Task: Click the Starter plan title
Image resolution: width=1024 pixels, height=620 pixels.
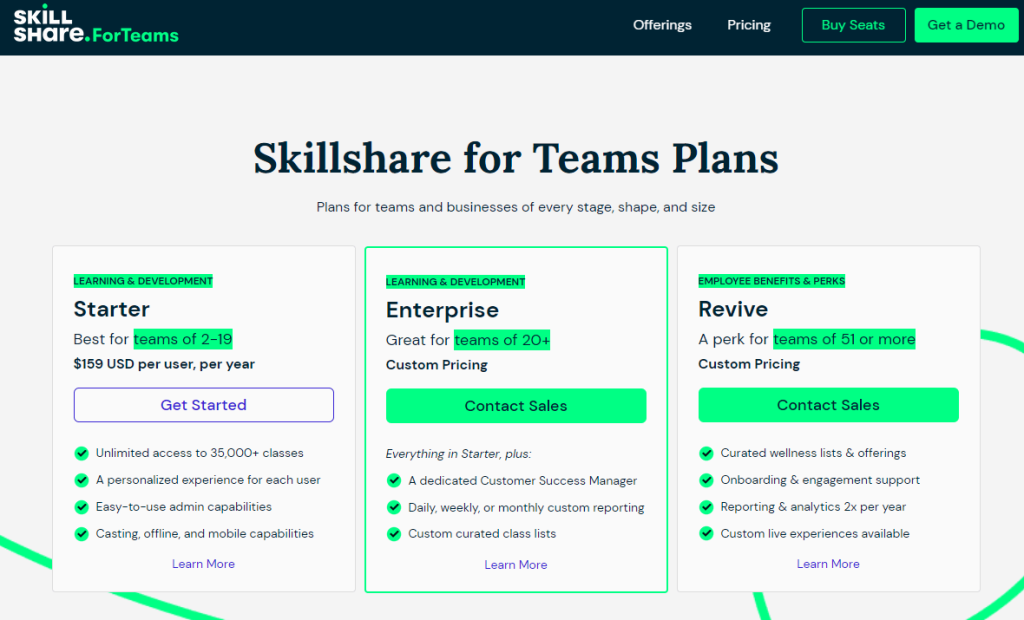Action: click(112, 309)
